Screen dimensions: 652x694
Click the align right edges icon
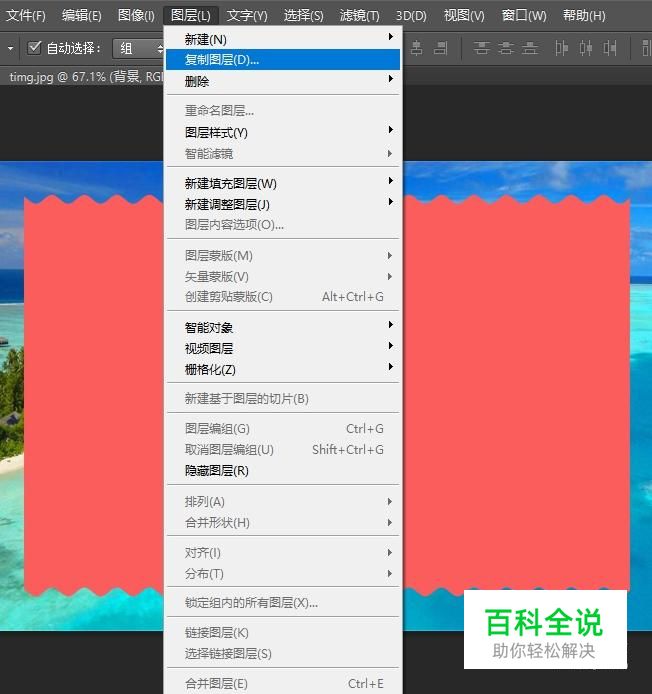point(440,48)
